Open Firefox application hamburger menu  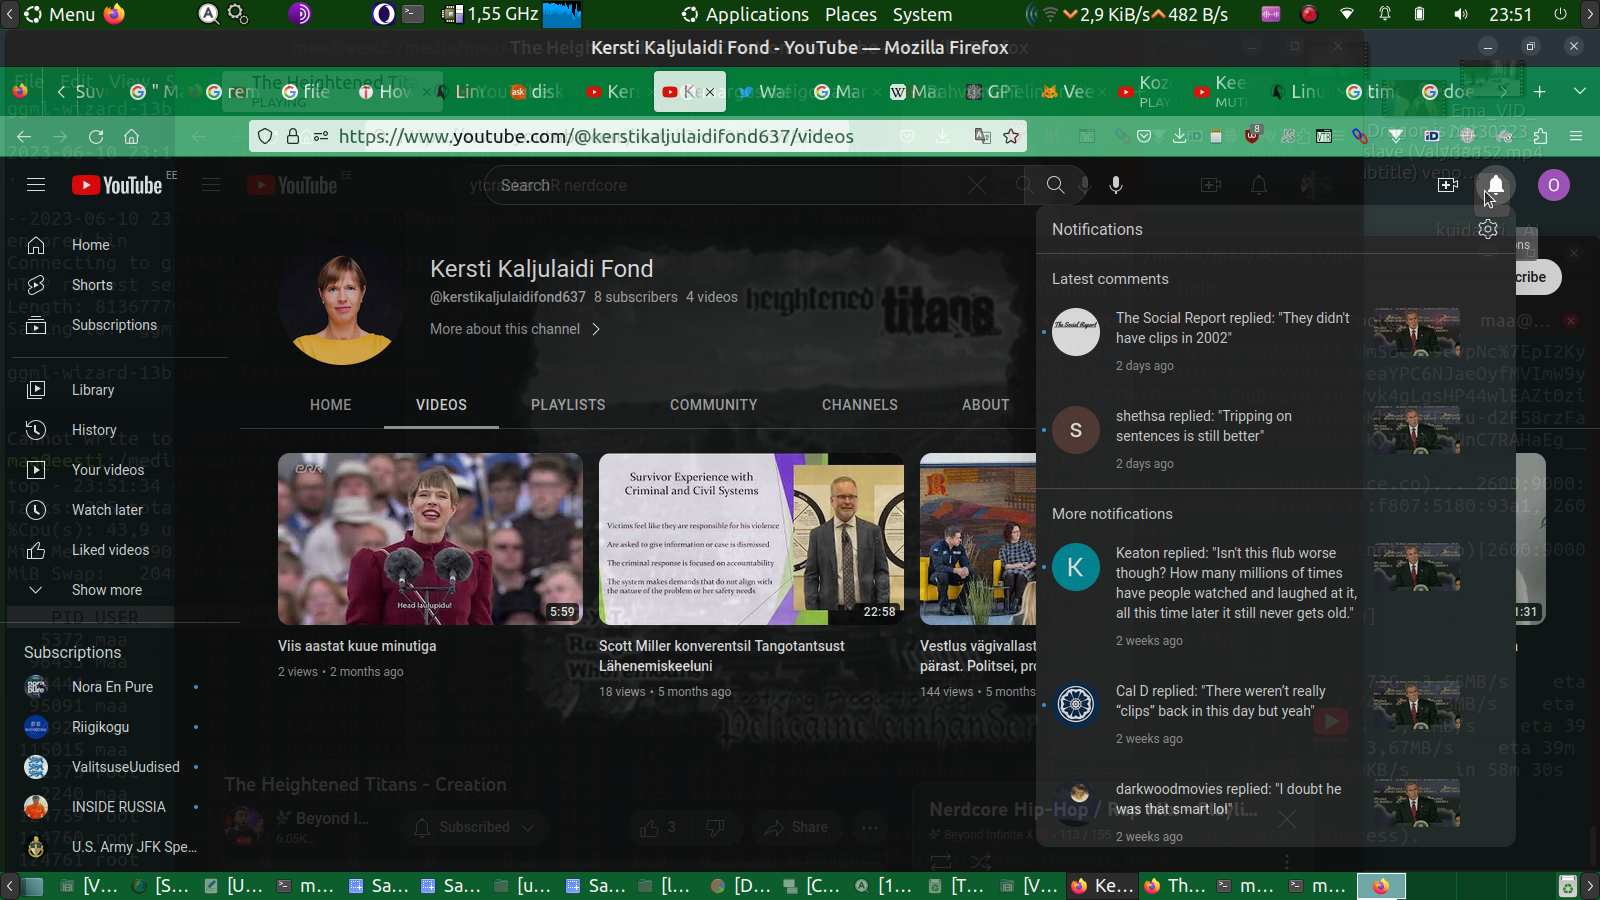click(x=1576, y=136)
